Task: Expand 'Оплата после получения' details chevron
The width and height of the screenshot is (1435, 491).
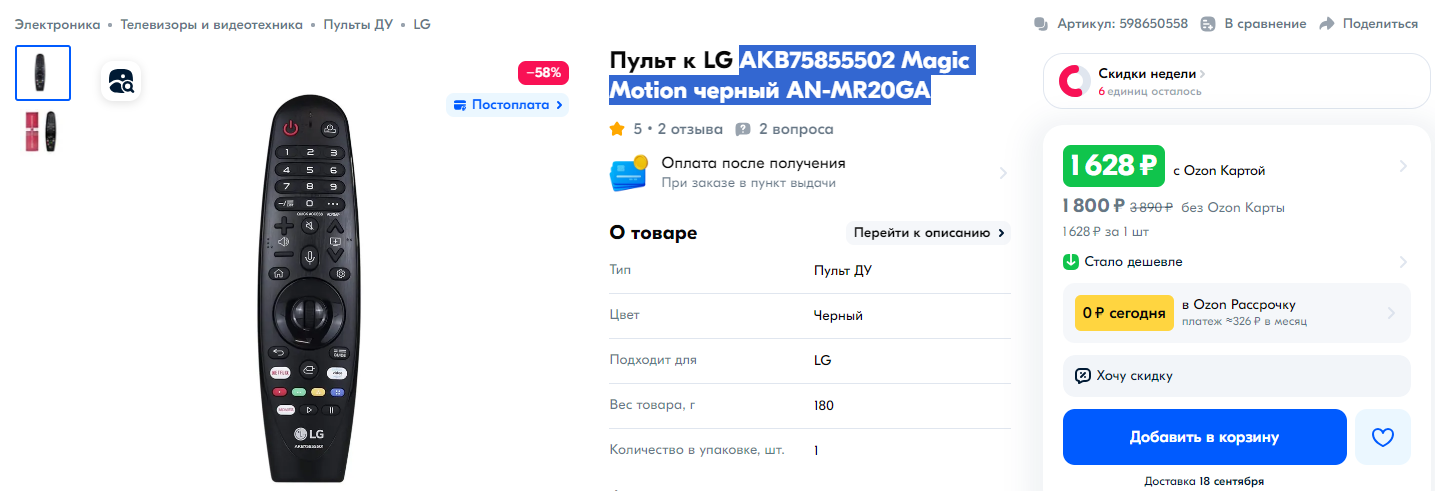Action: click(1003, 173)
